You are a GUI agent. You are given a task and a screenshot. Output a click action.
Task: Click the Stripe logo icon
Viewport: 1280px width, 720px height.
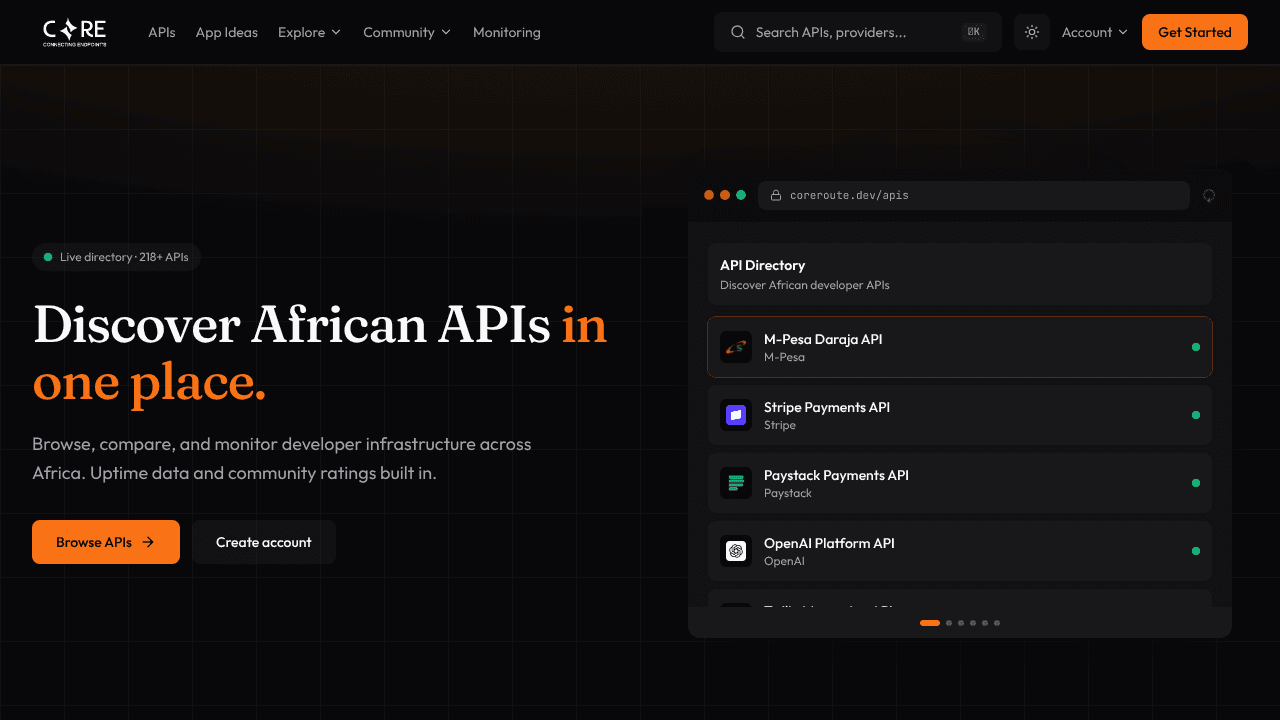(736, 415)
